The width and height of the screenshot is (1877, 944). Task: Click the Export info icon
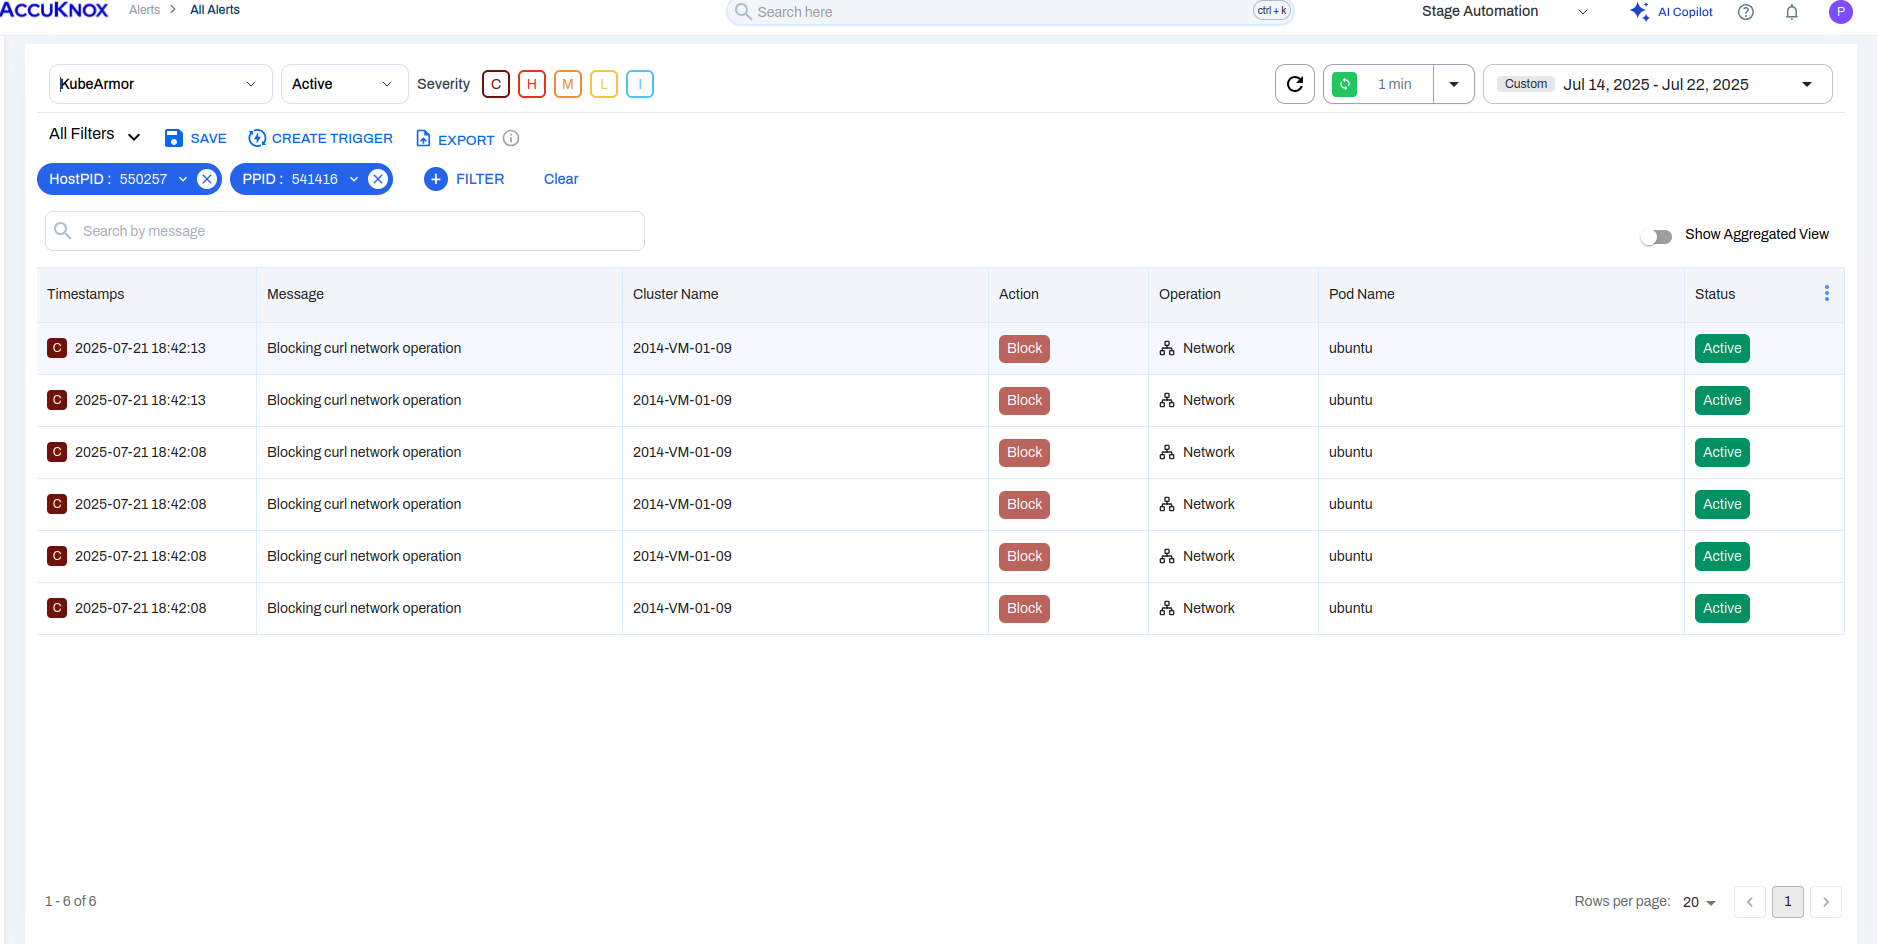tap(511, 139)
